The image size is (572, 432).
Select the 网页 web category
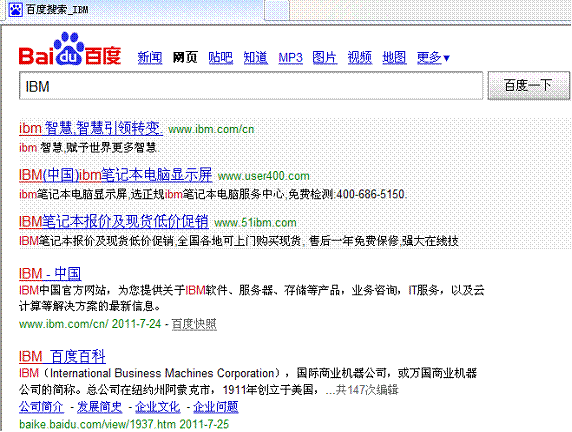pyautogui.click(x=185, y=58)
